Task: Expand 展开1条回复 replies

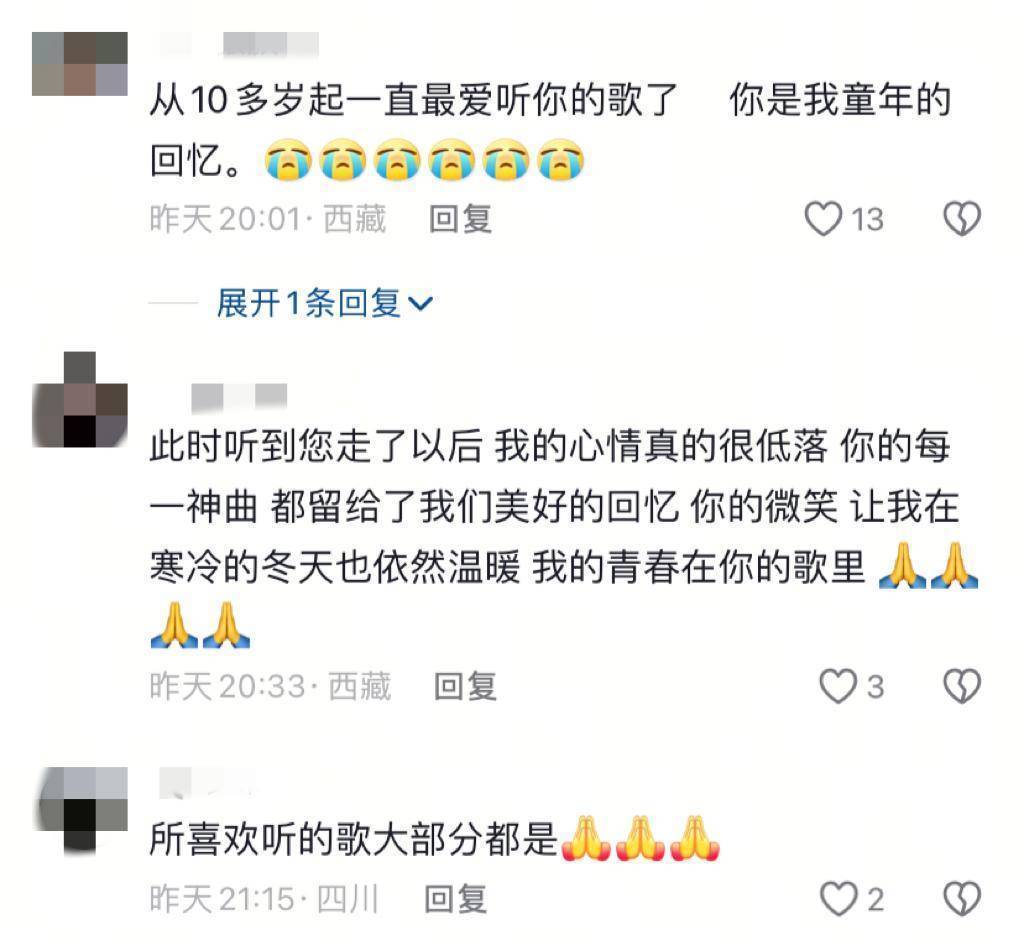Action: click(325, 303)
